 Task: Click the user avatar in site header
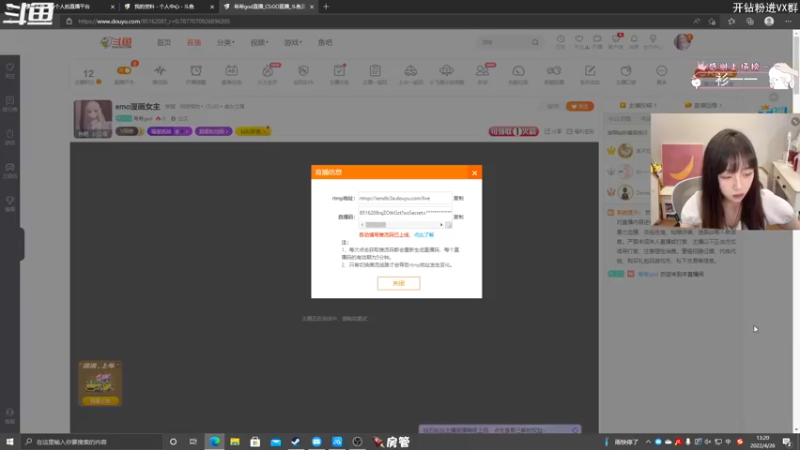tap(682, 42)
